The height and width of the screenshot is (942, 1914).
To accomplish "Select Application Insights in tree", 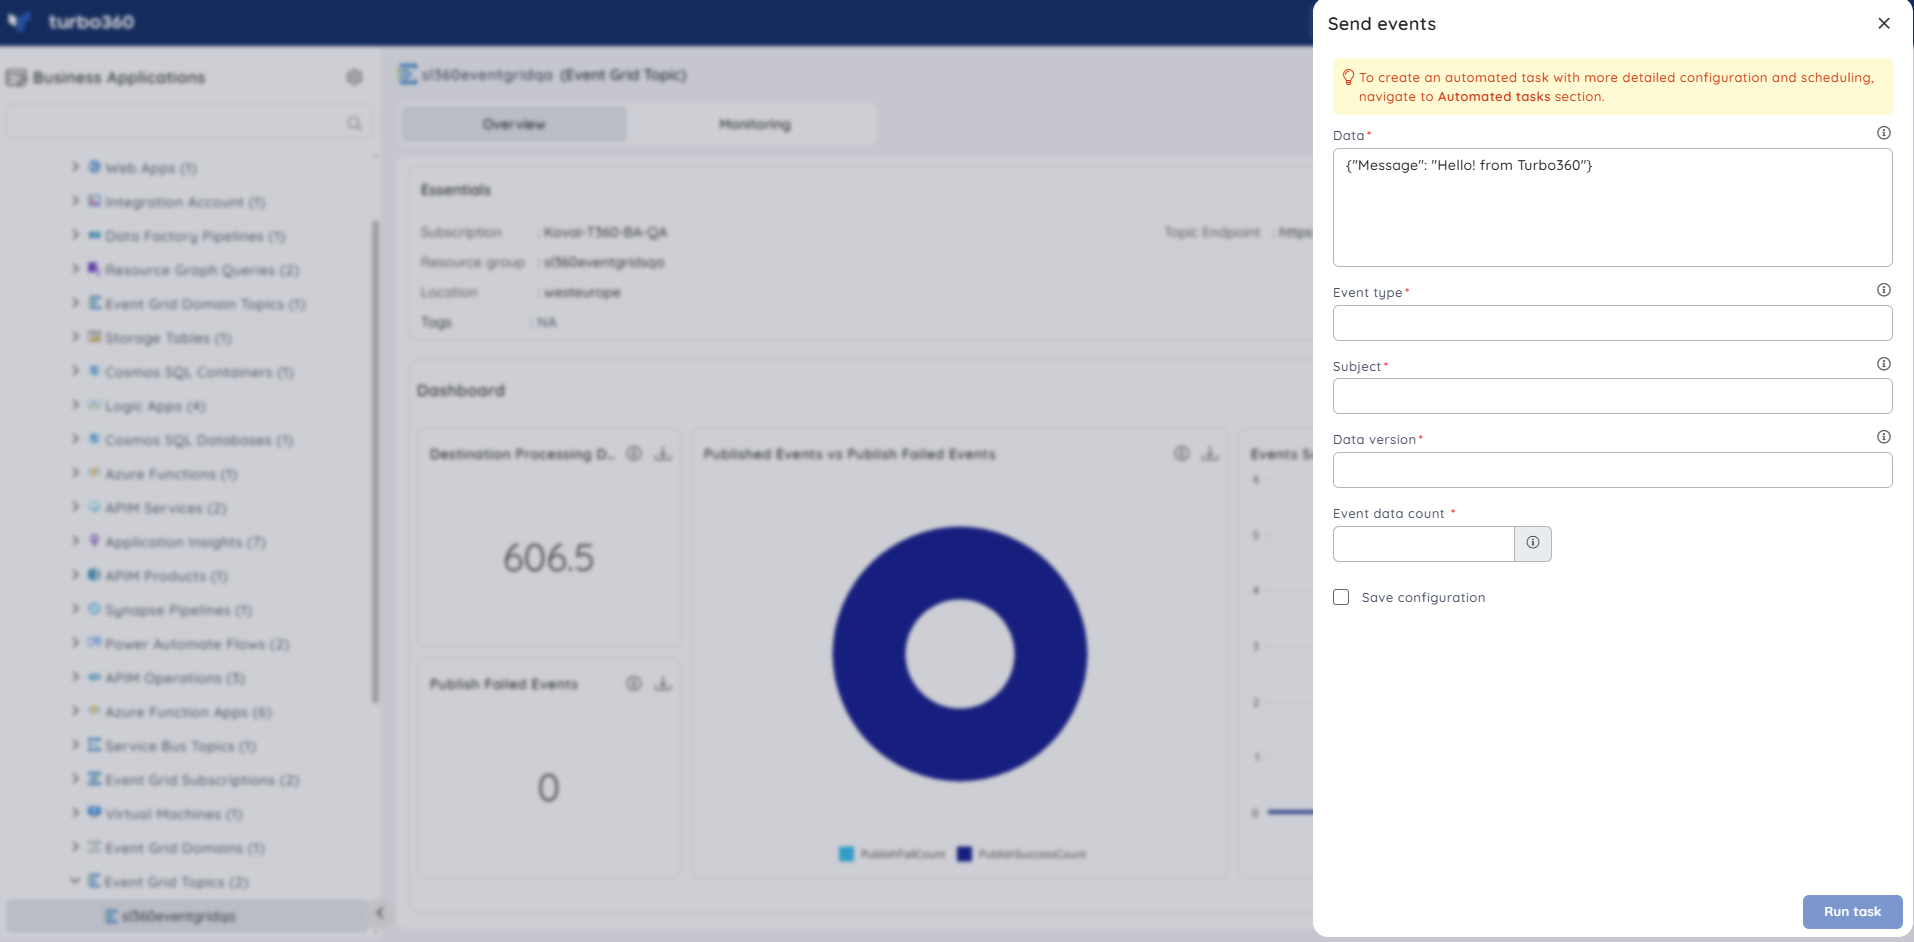I will pyautogui.click(x=185, y=542).
